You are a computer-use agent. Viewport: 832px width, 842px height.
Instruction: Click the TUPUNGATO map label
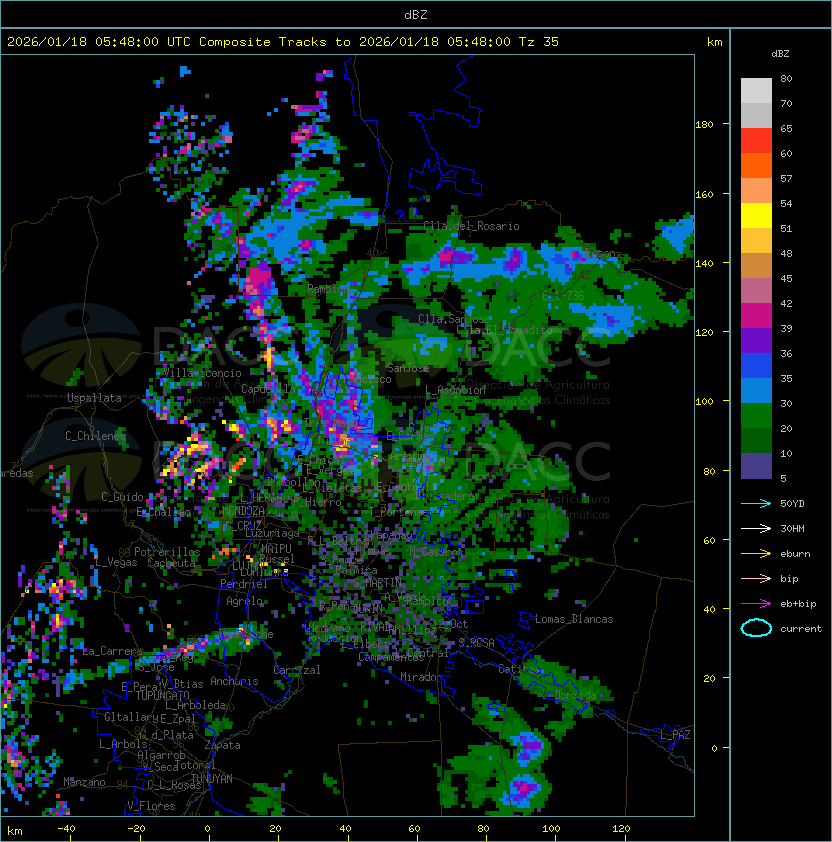[x=162, y=695]
